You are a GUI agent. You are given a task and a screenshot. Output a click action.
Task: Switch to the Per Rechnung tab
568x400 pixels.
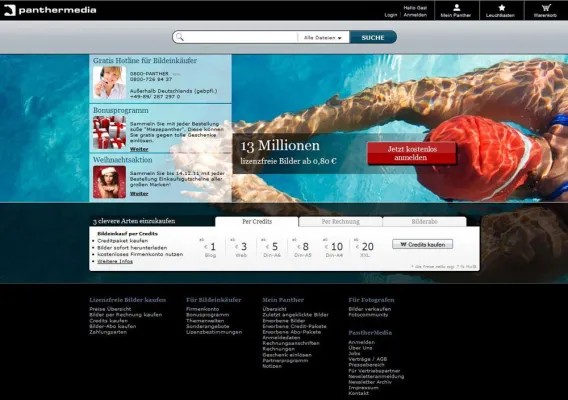341,221
